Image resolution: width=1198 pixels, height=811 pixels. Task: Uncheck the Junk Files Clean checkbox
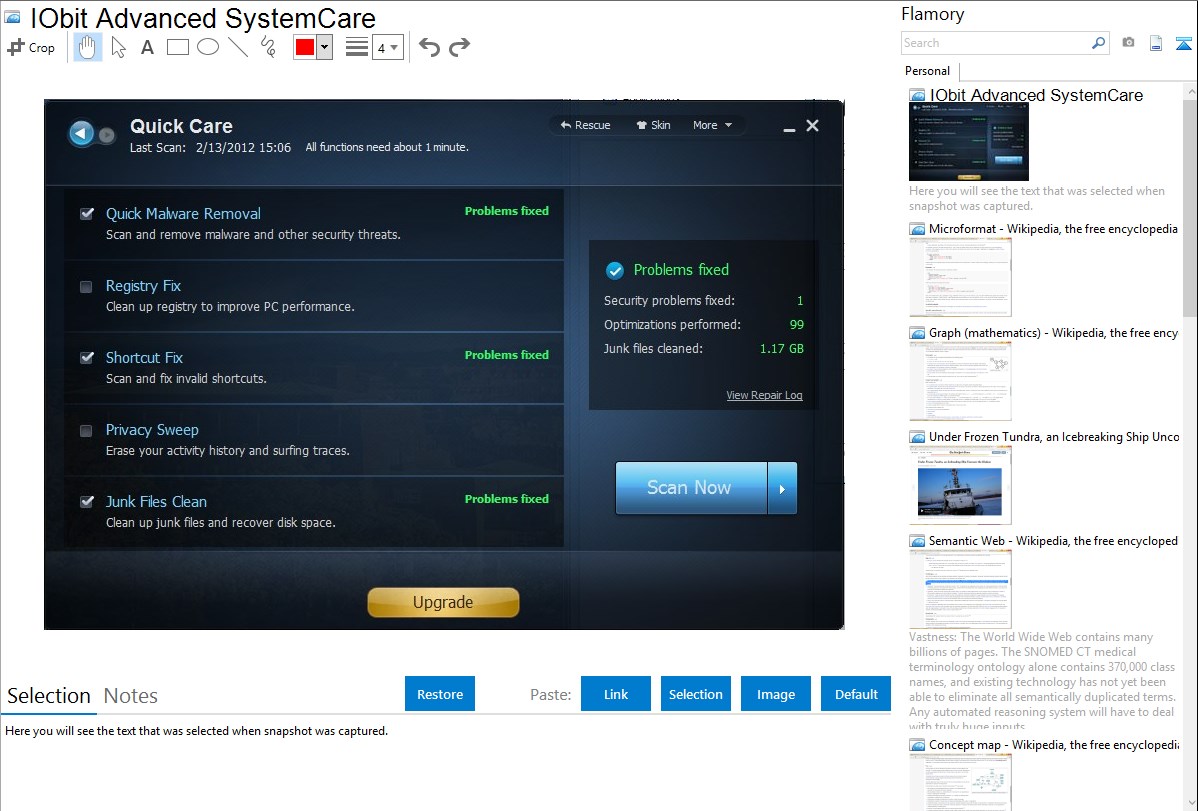pos(86,502)
